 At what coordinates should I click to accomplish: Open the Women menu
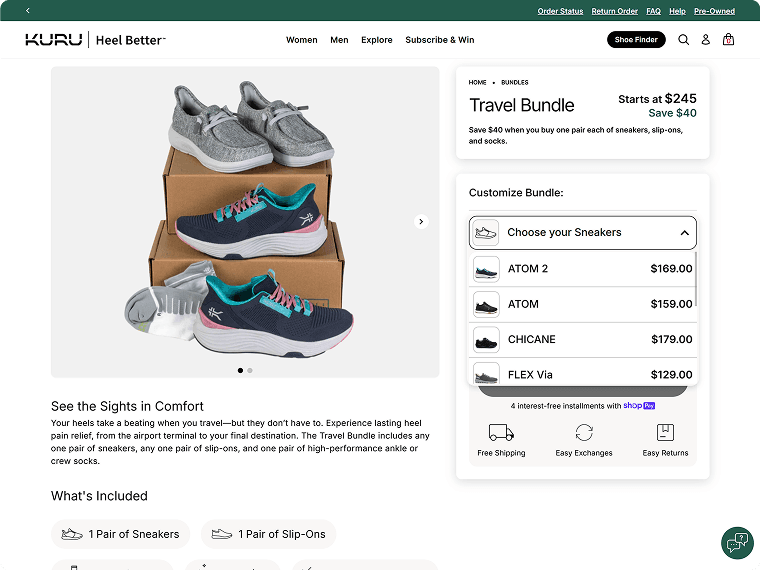pyautogui.click(x=301, y=40)
